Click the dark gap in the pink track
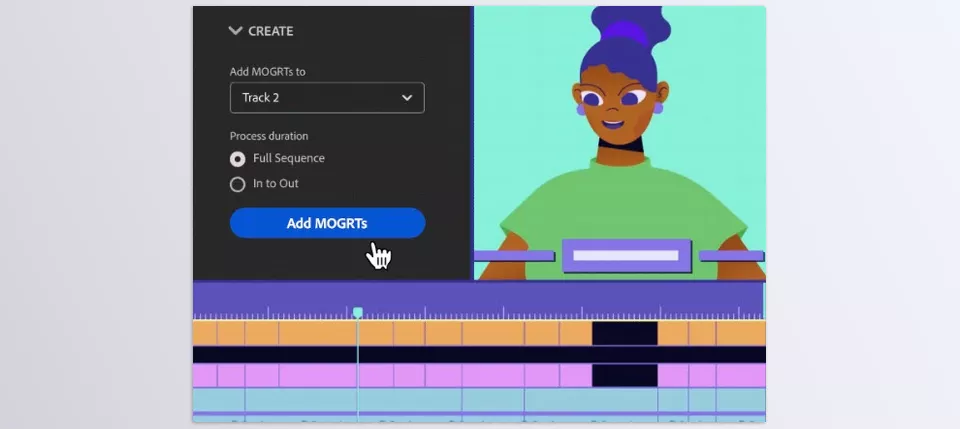This screenshot has width=960, height=429. click(x=624, y=375)
